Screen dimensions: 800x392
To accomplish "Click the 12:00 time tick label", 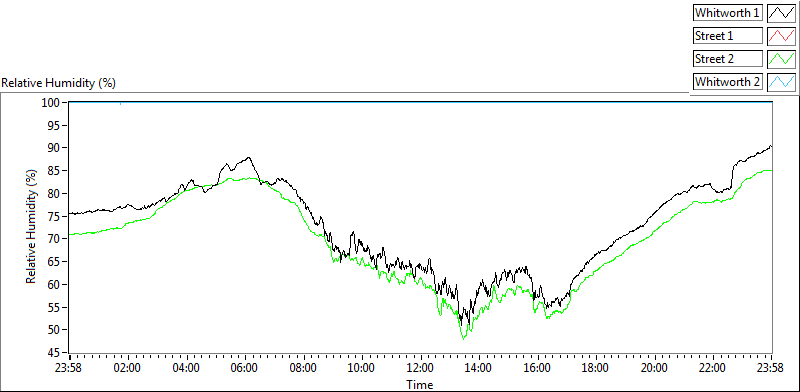I will (420, 368).
